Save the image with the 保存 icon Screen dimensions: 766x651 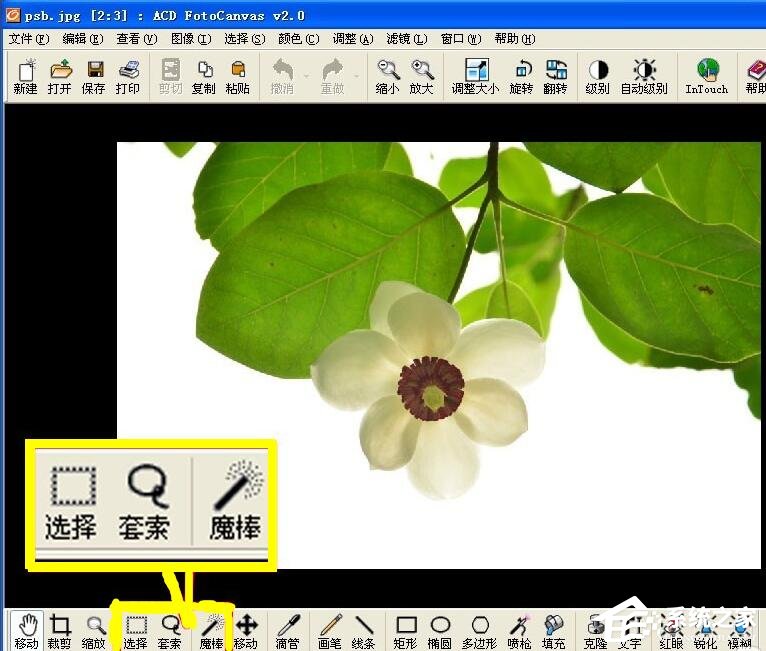click(x=94, y=76)
